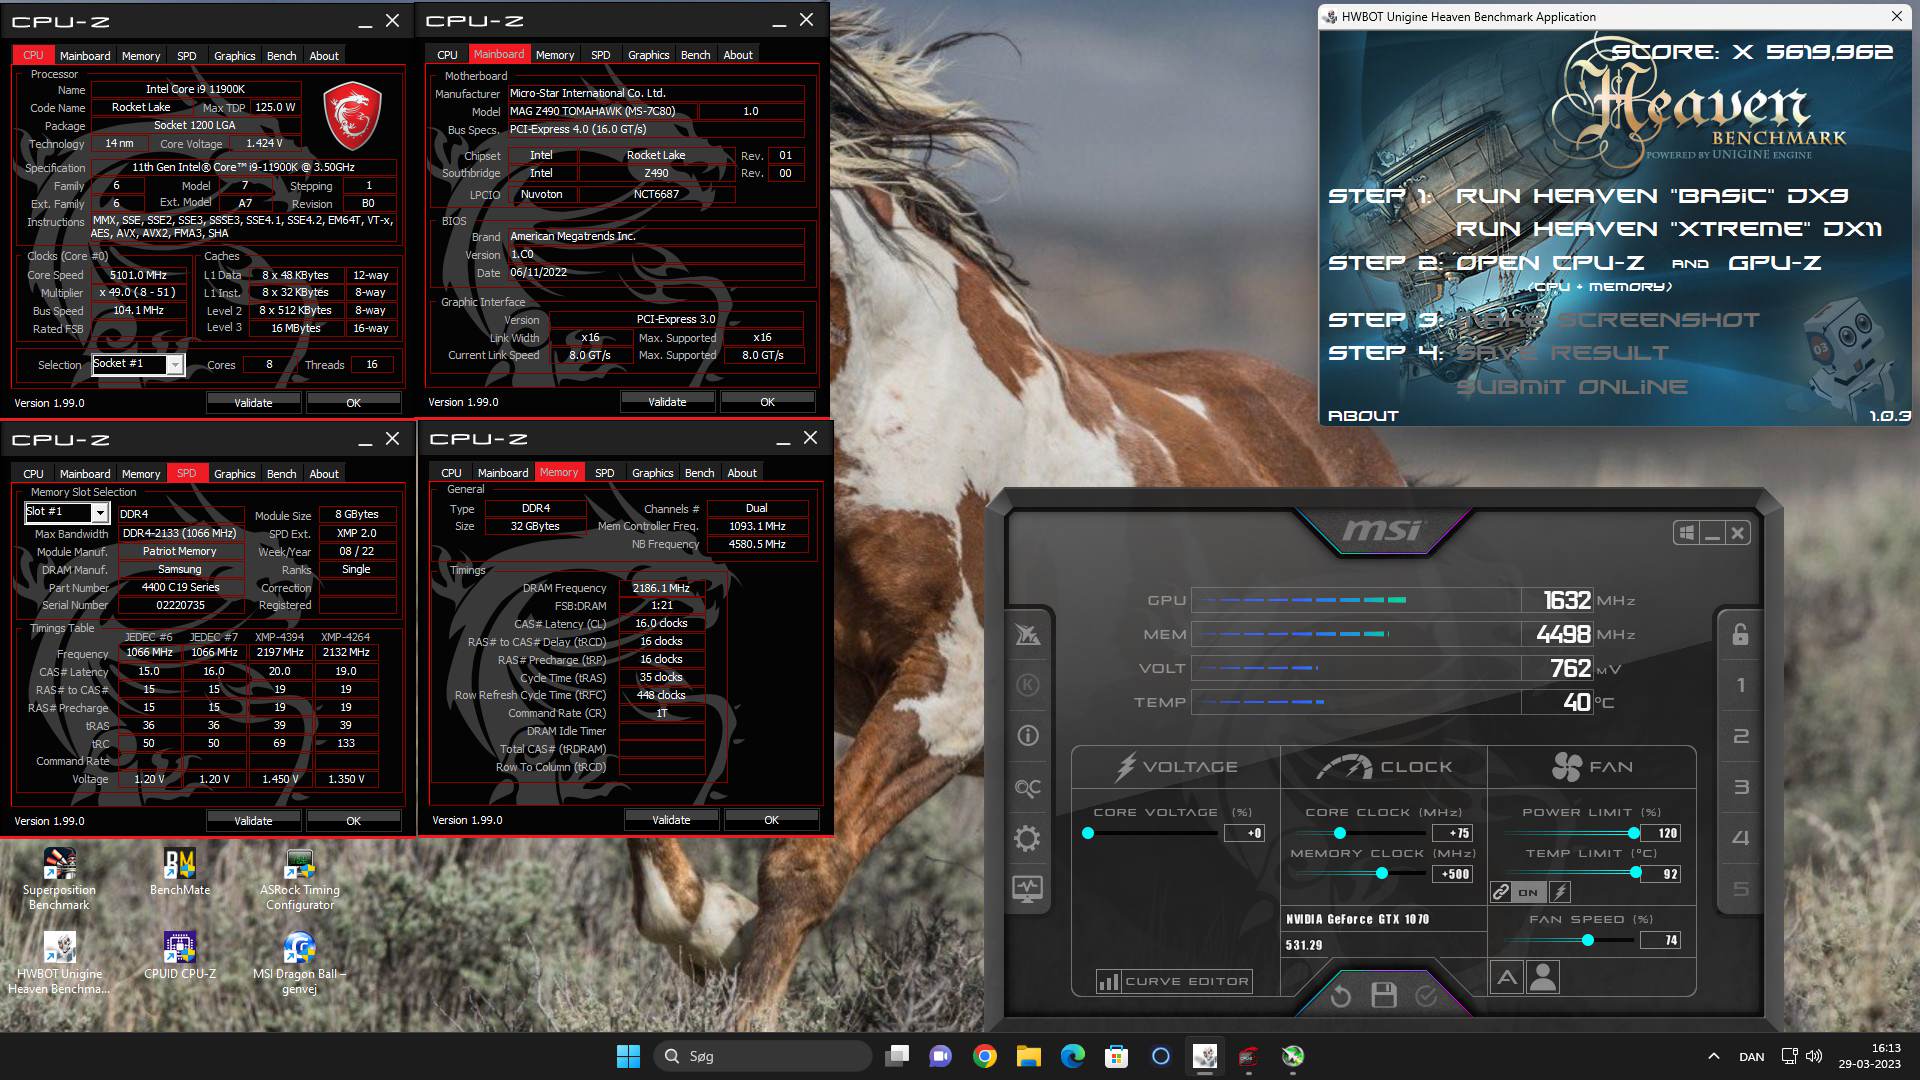
Task: Open MSI Dragon Ball shortcut
Action: click(x=300, y=963)
